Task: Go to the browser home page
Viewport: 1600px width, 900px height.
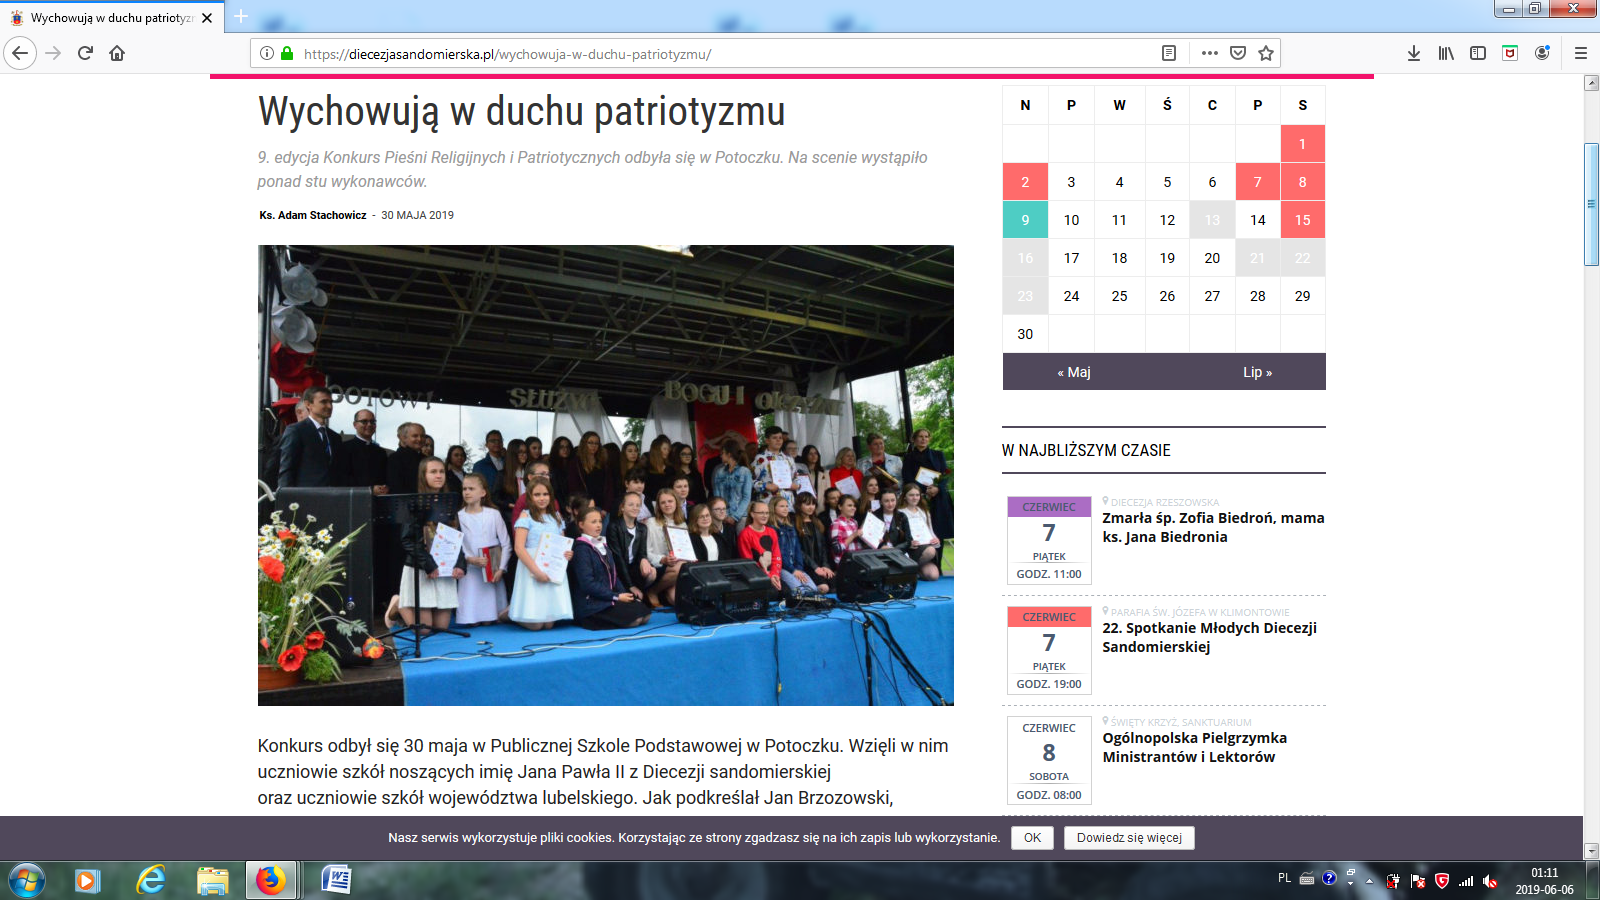Action: tap(117, 53)
